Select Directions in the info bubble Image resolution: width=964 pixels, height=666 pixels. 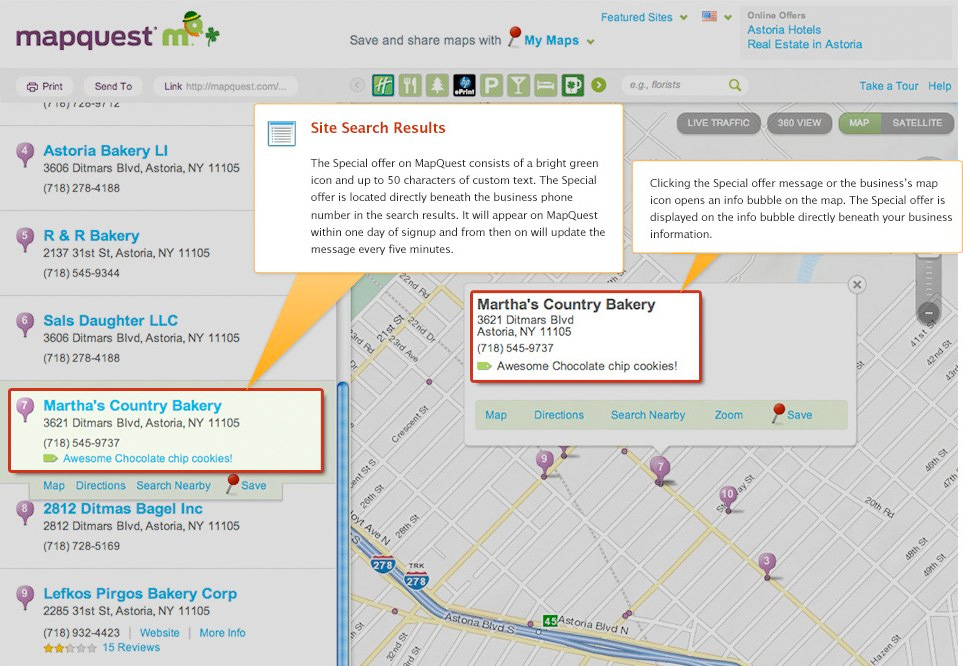[x=559, y=415]
